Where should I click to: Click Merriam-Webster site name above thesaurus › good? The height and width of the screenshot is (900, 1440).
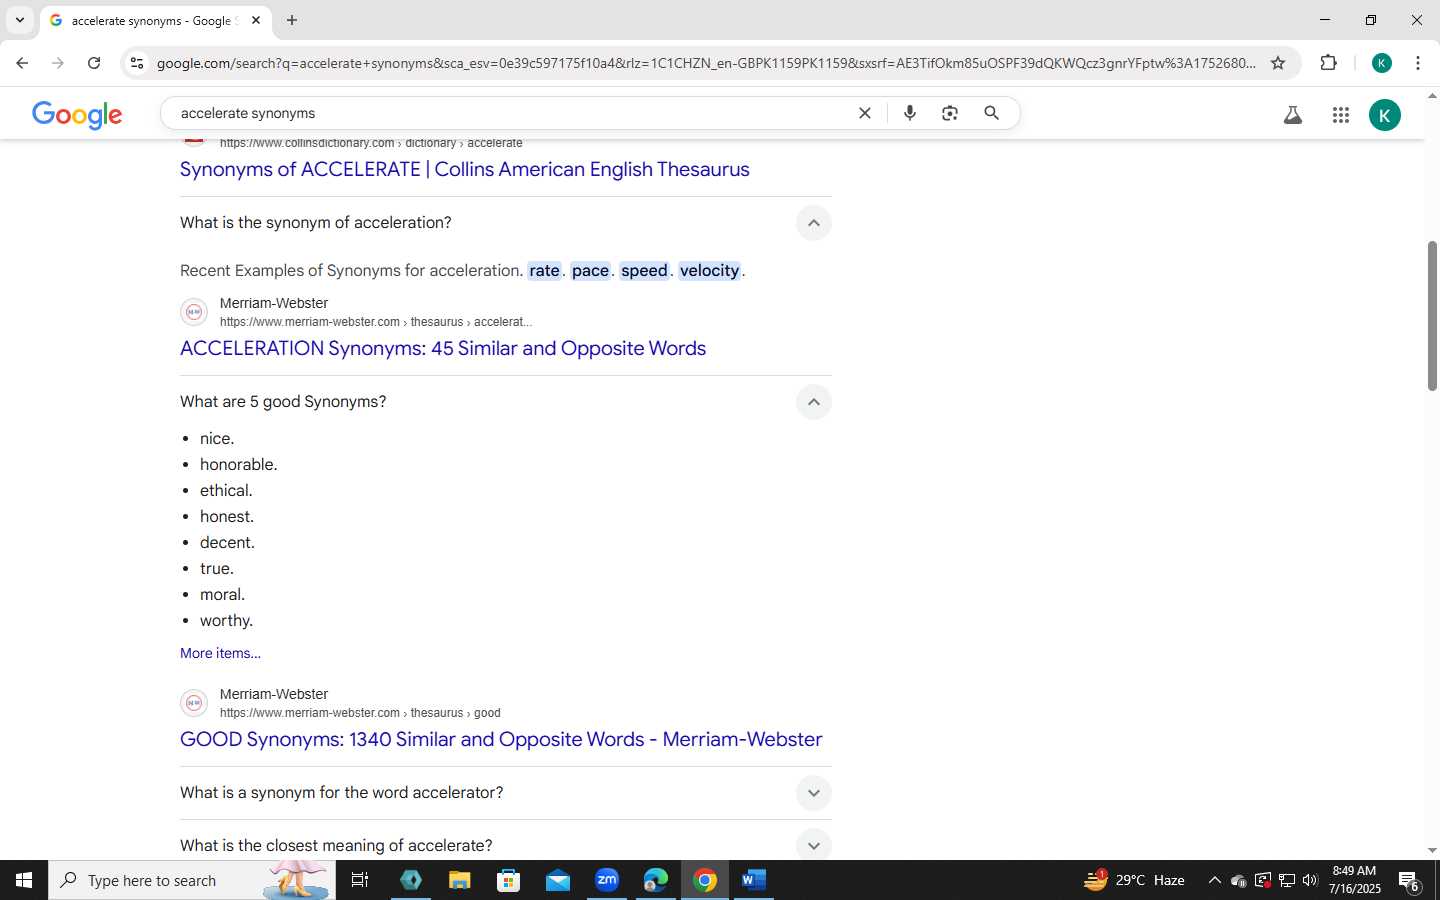274,694
